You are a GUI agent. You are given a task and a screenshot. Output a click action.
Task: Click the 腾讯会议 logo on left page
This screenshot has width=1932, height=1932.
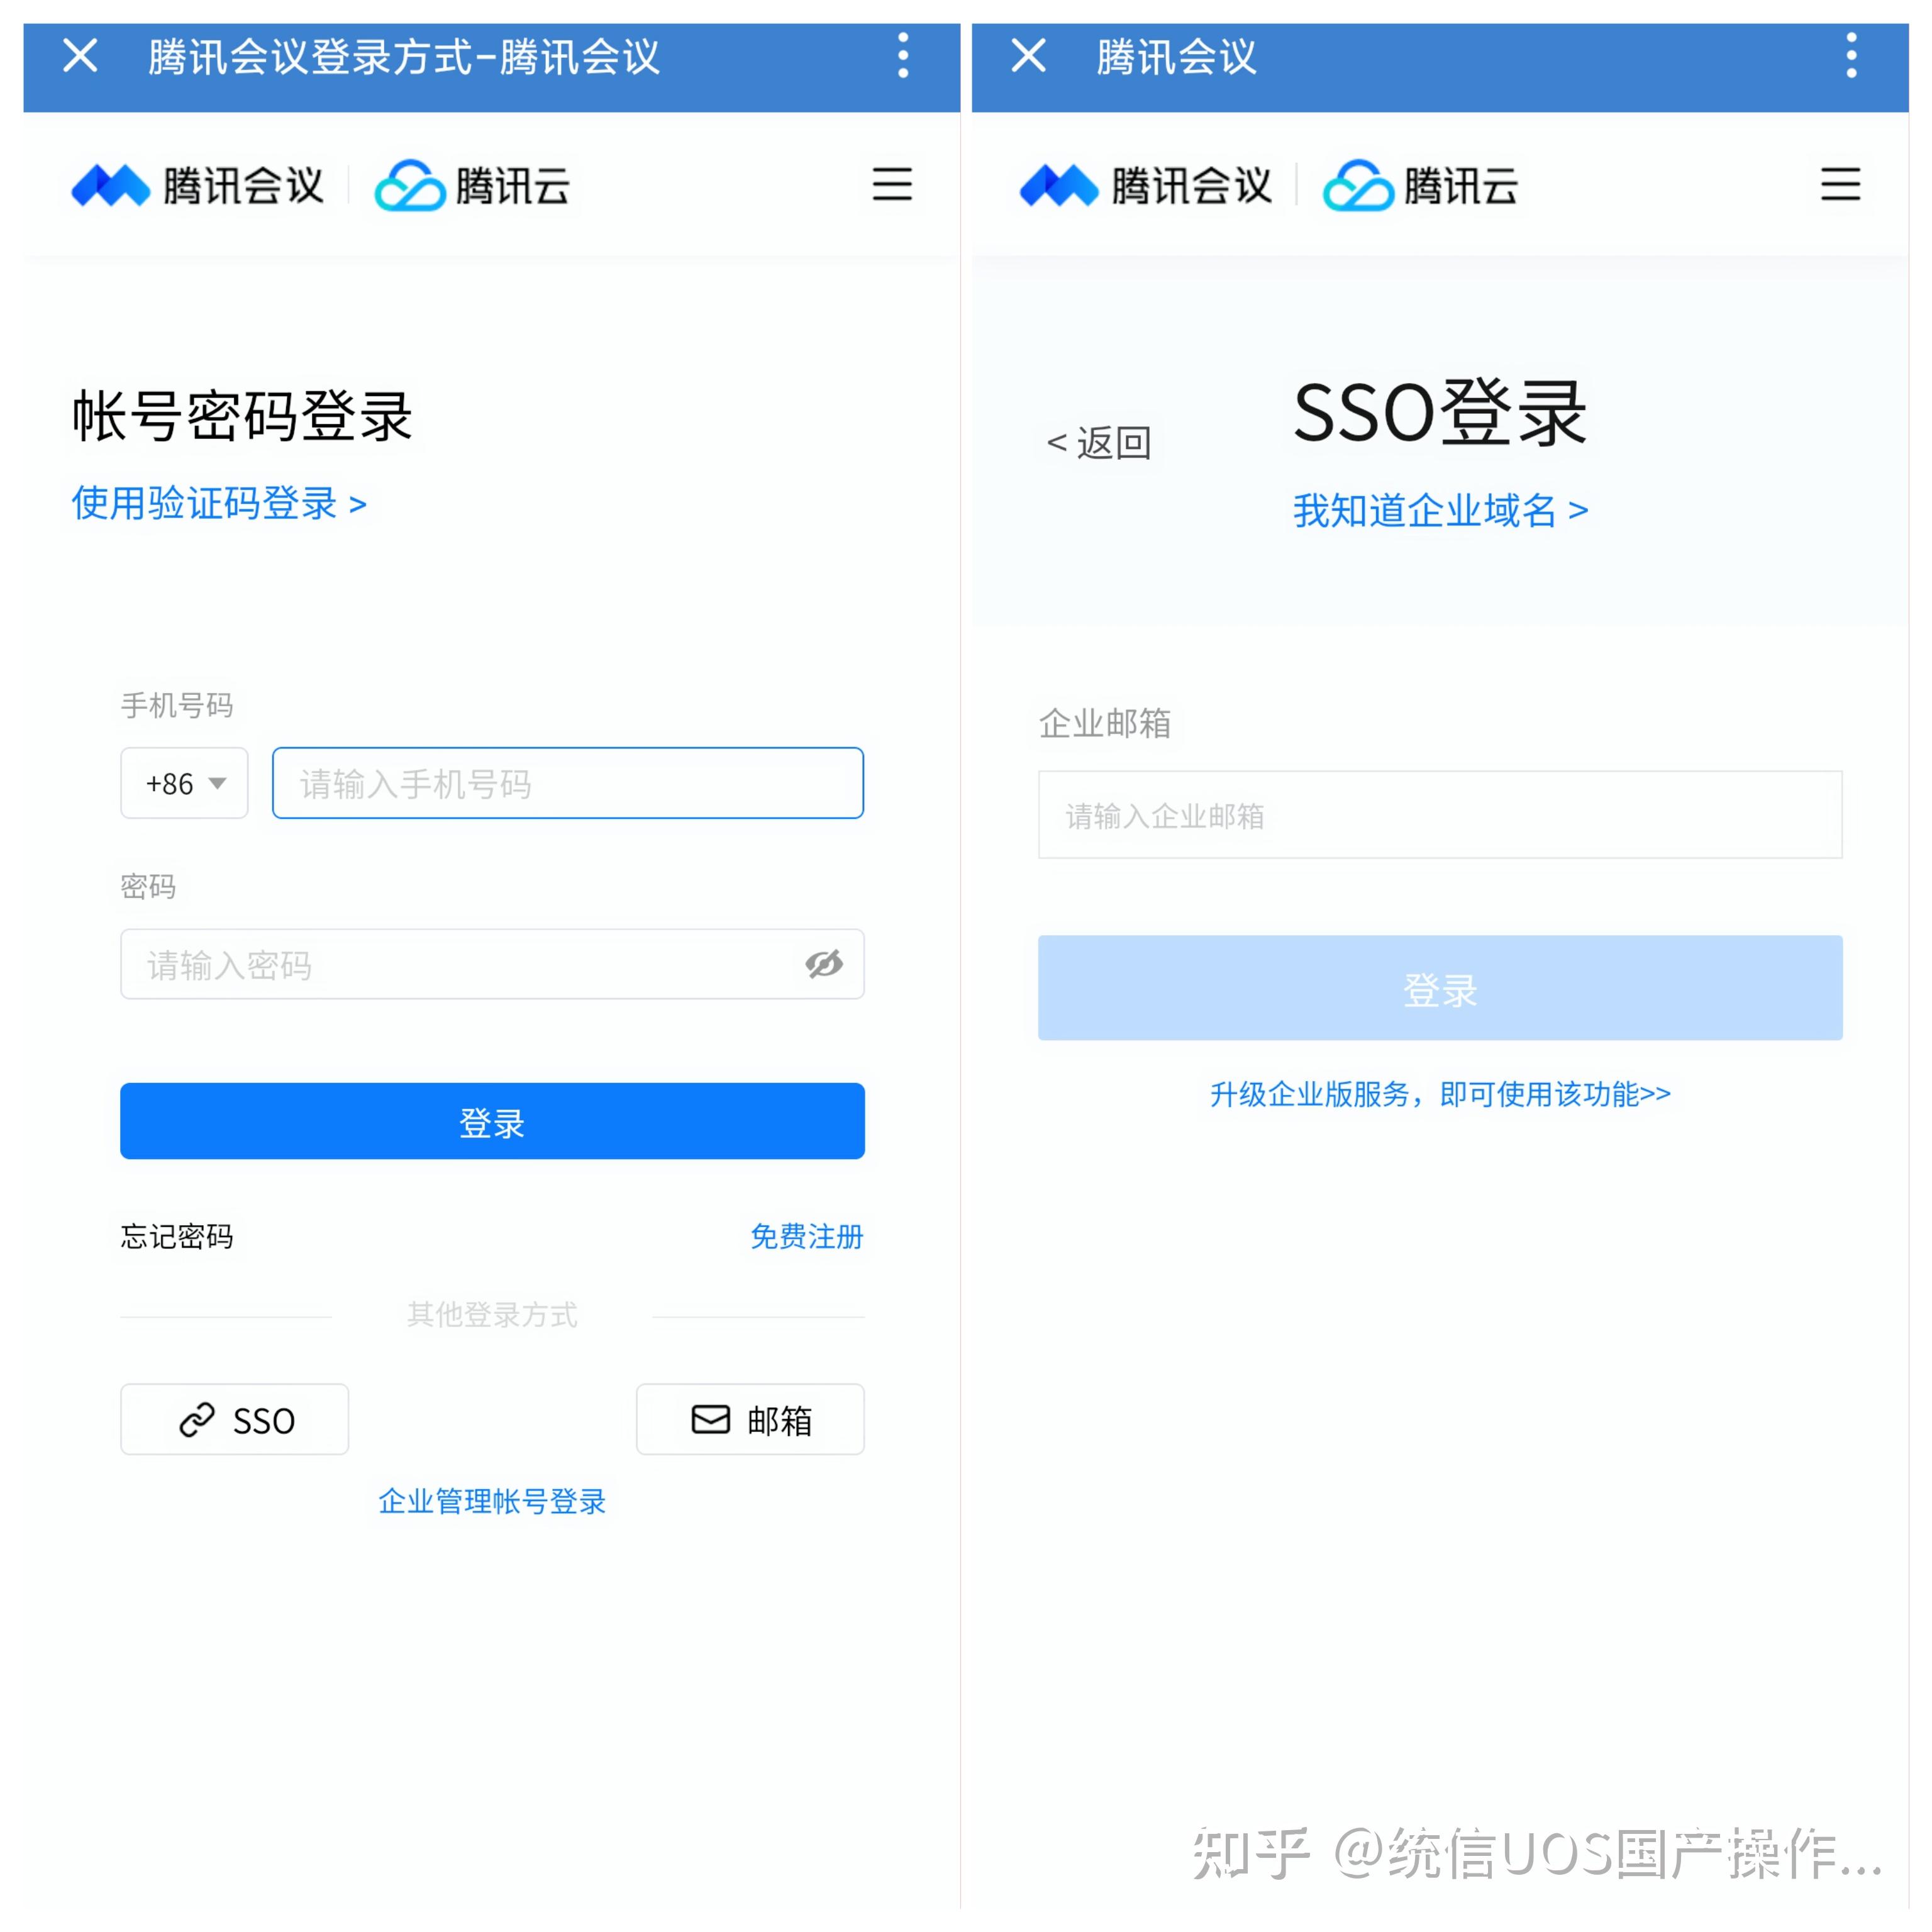point(198,186)
